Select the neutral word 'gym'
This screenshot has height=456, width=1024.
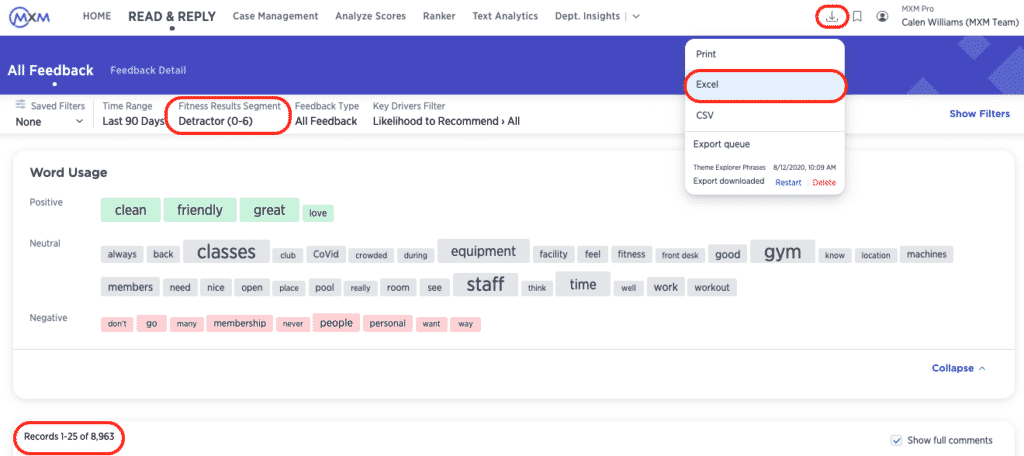coord(782,252)
